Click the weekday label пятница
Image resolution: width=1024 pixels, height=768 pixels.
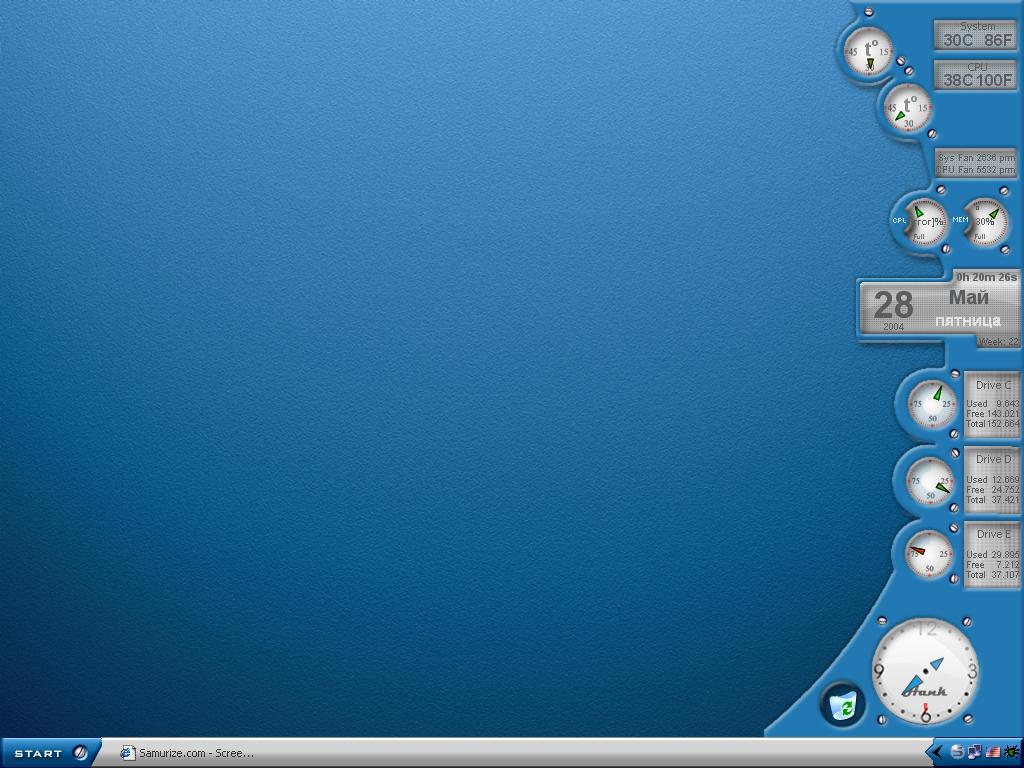coord(968,321)
